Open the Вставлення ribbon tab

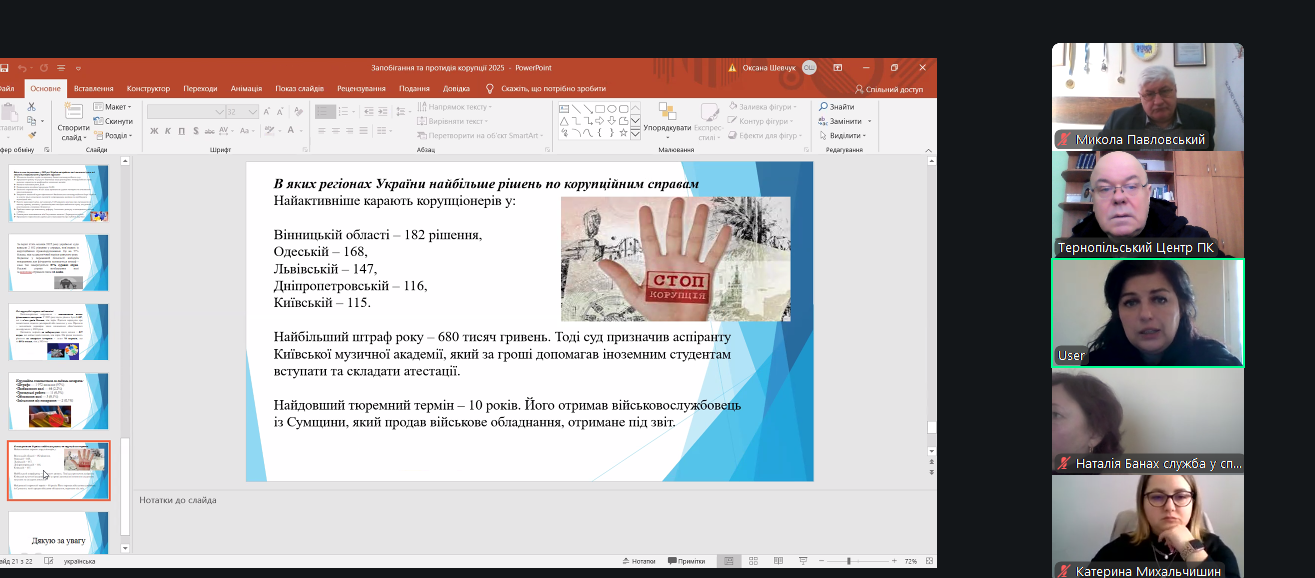[93, 88]
